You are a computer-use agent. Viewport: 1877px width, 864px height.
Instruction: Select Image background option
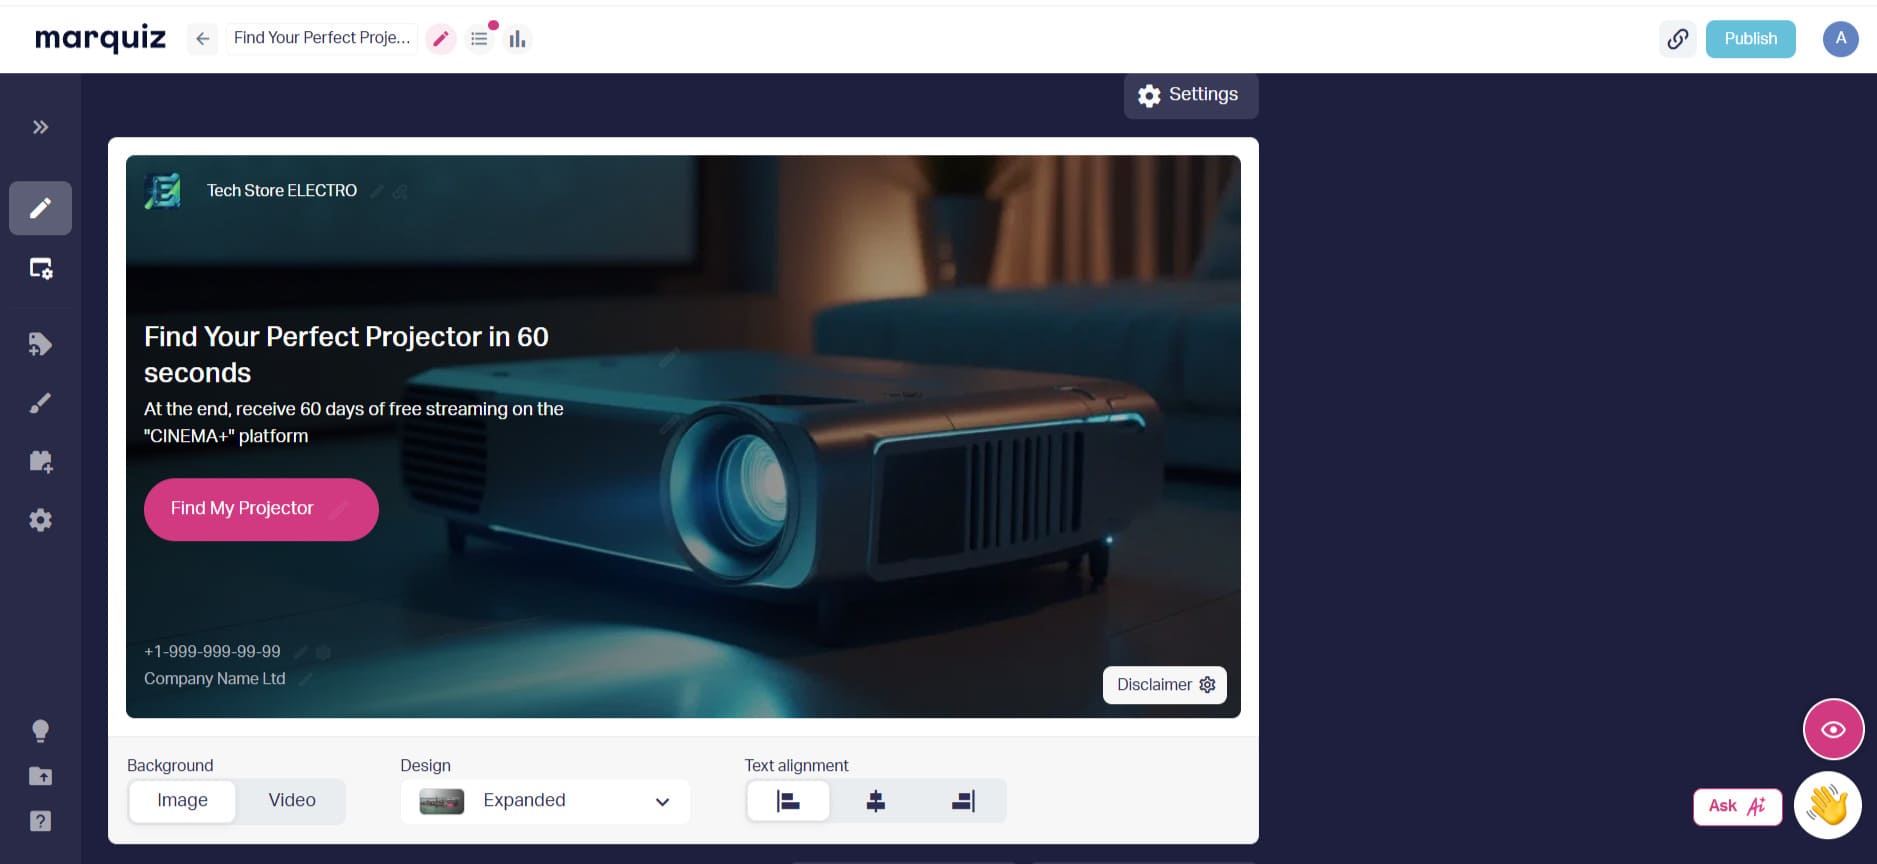pyautogui.click(x=182, y=801)
